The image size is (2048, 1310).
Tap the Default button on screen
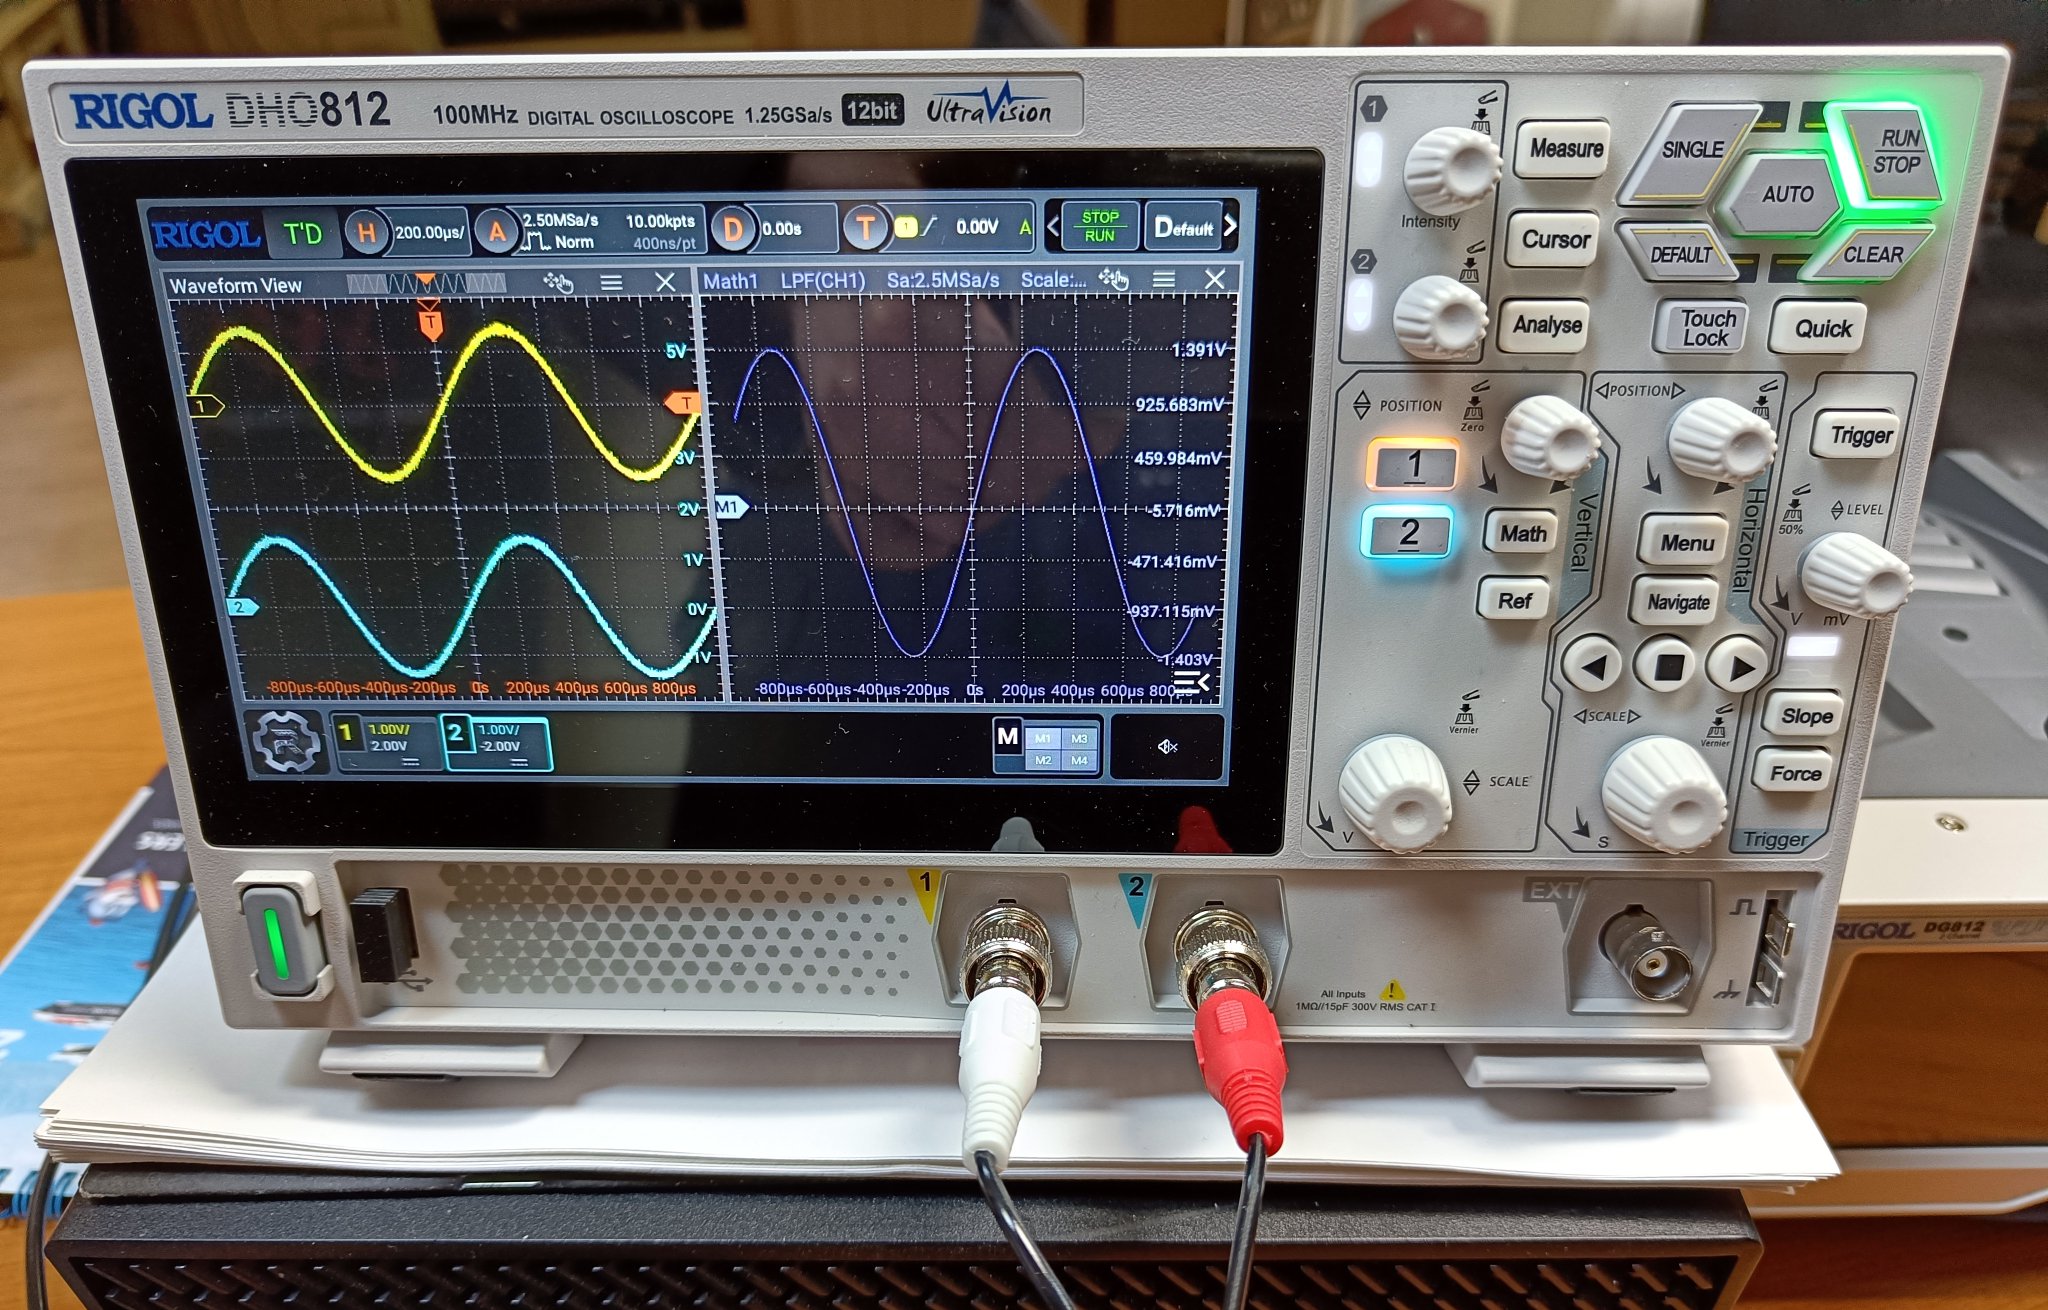[x=1183, y=227]
